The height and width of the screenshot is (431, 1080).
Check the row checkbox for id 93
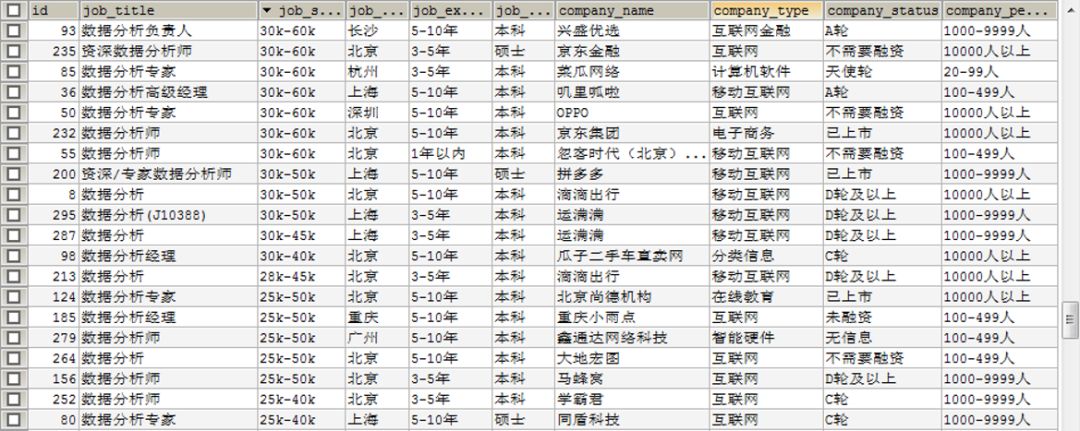(x=14, y=31)
